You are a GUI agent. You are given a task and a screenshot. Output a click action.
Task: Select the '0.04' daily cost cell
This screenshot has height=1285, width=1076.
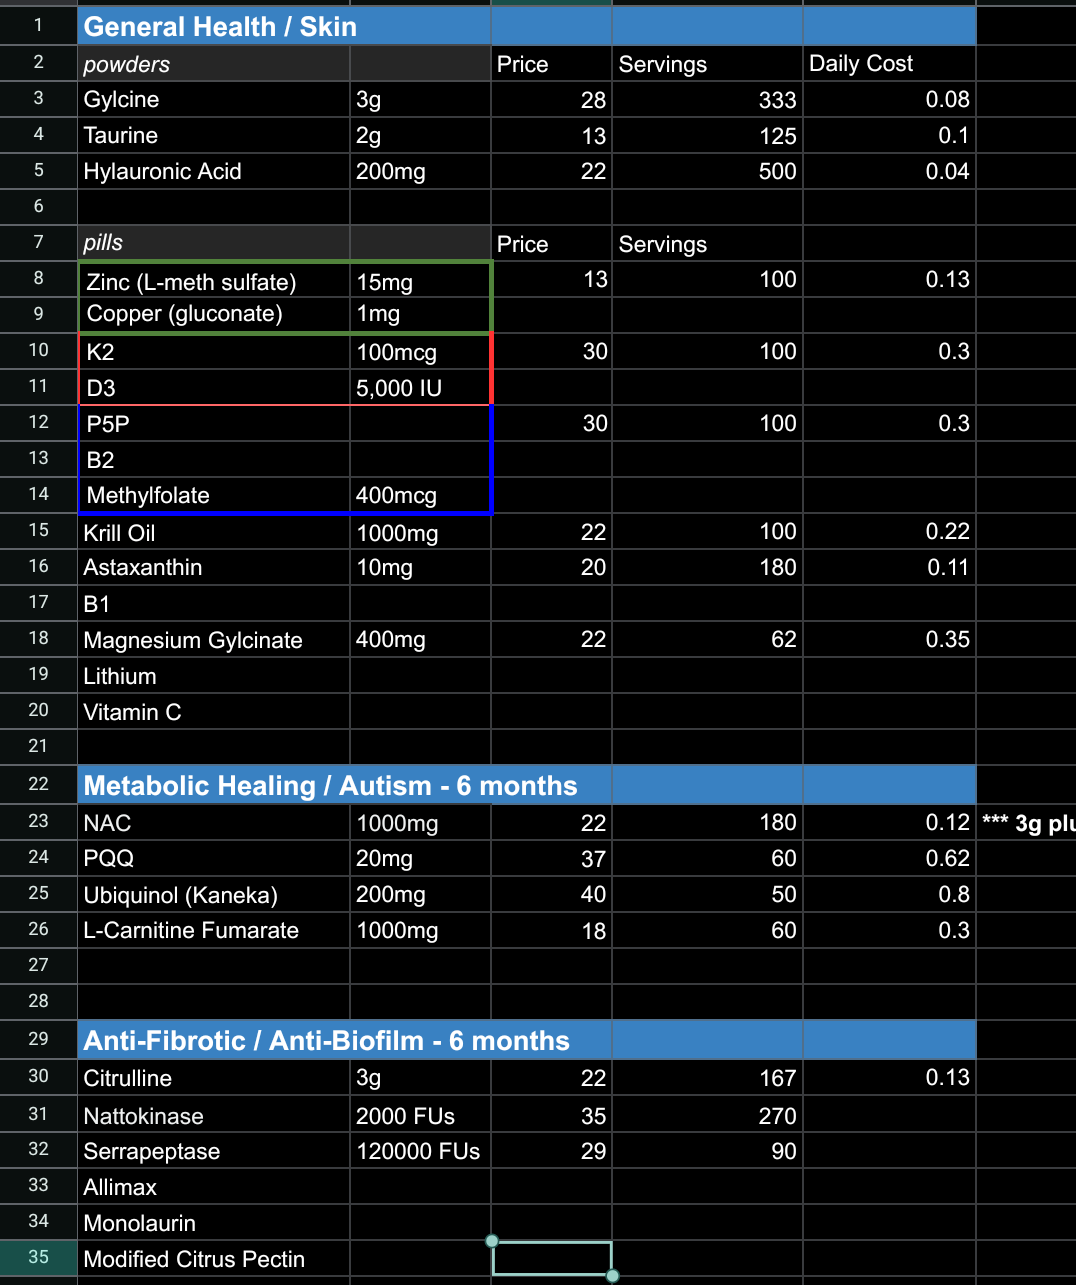point(889,172)
